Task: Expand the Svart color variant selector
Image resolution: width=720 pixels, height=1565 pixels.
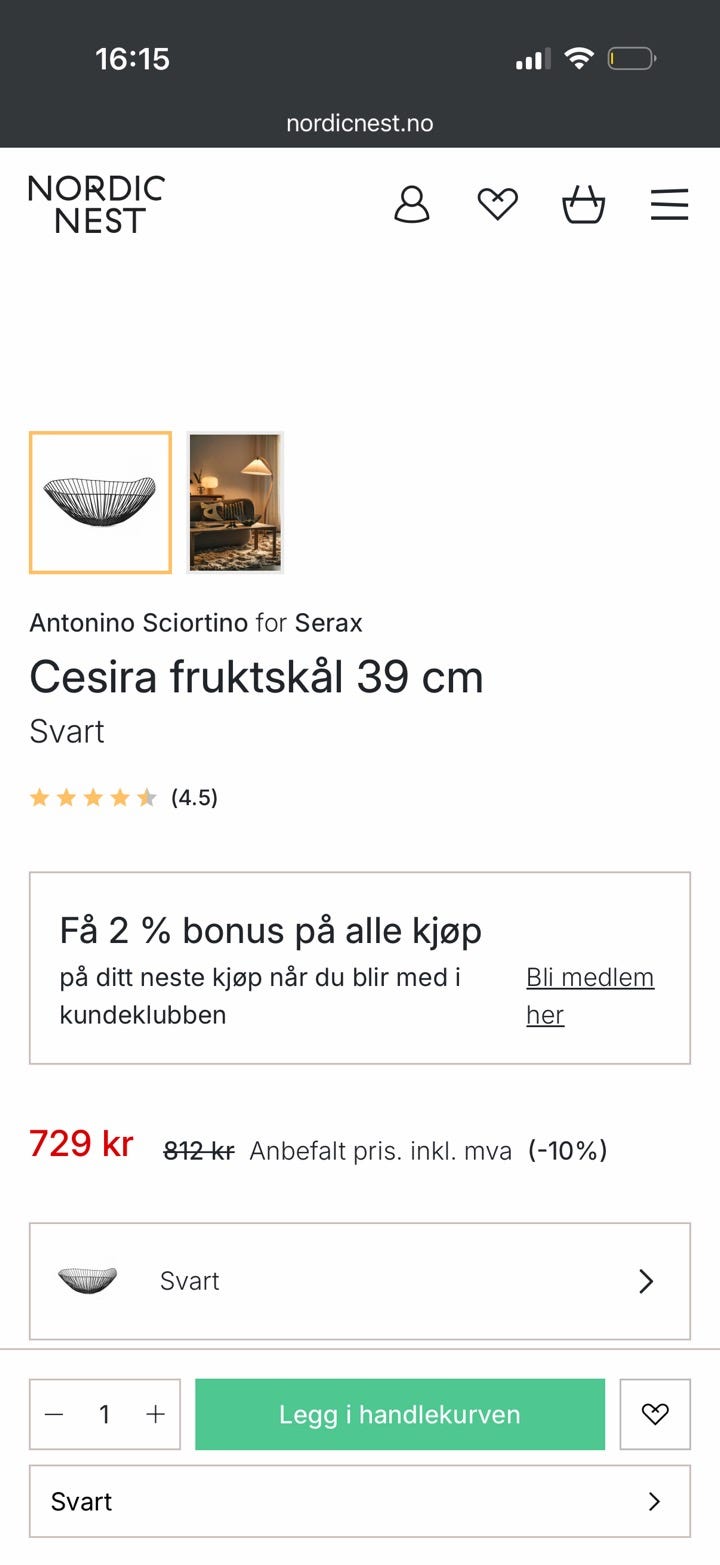Action: pyautogui.click(x=360, y=1281)
